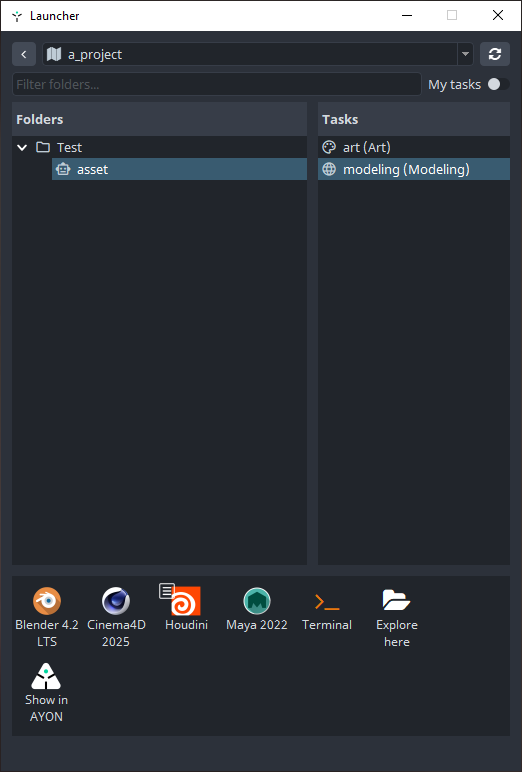Select the Test folder row

[160, 147]
